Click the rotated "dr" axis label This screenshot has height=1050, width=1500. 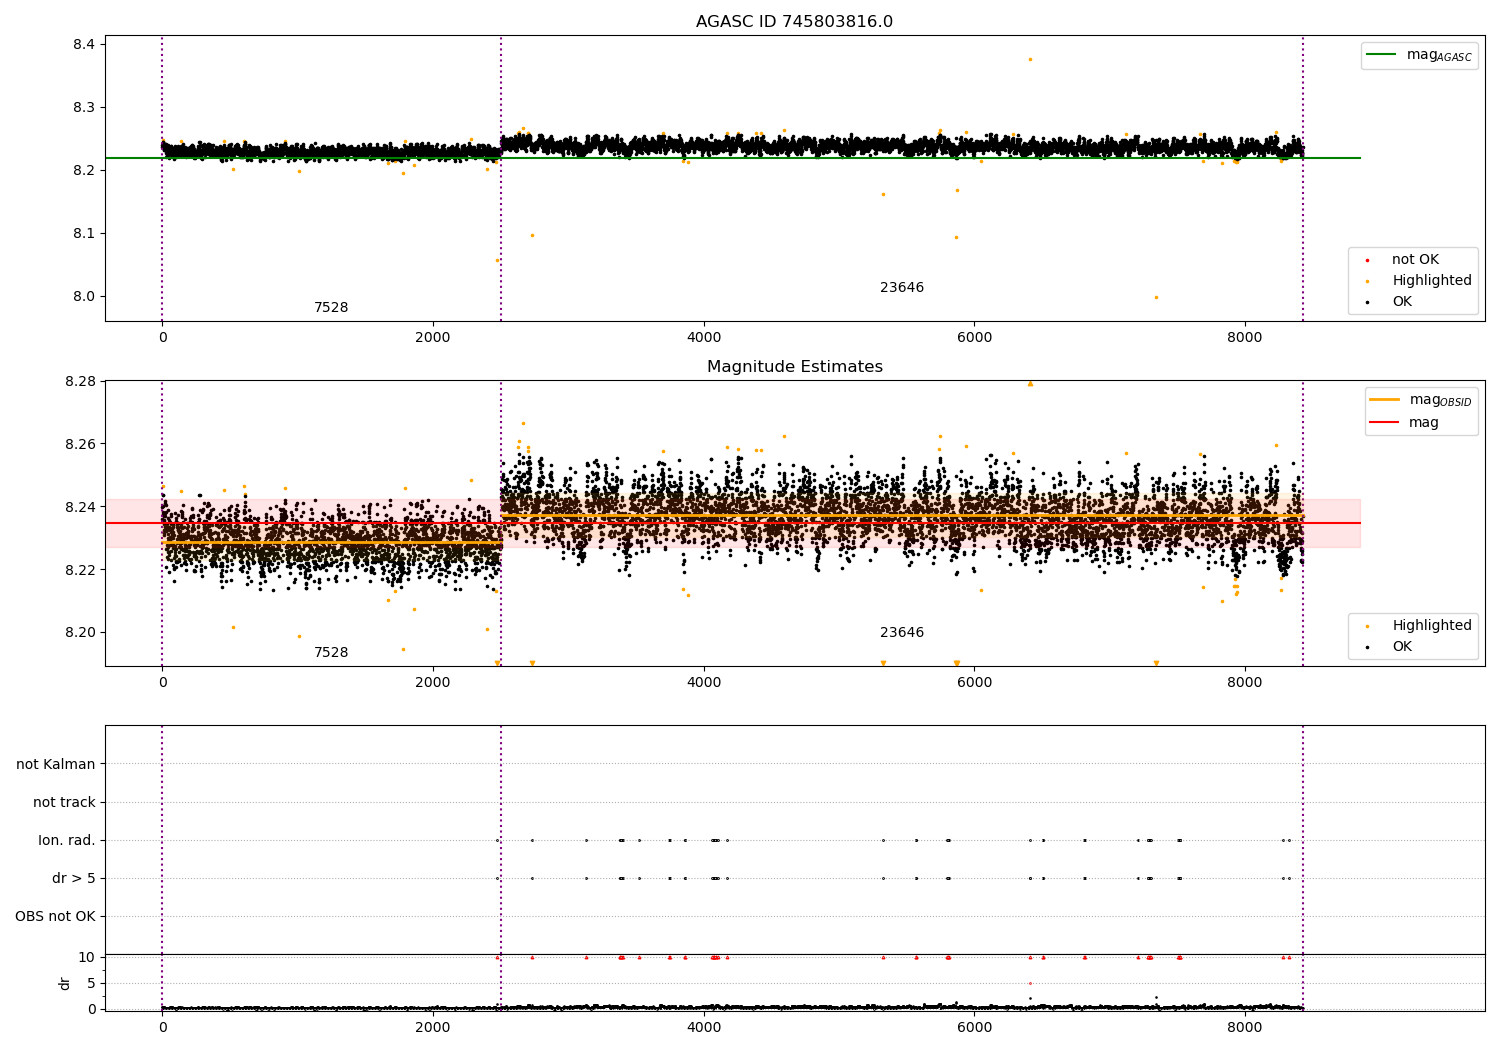[x=65, y=983]
